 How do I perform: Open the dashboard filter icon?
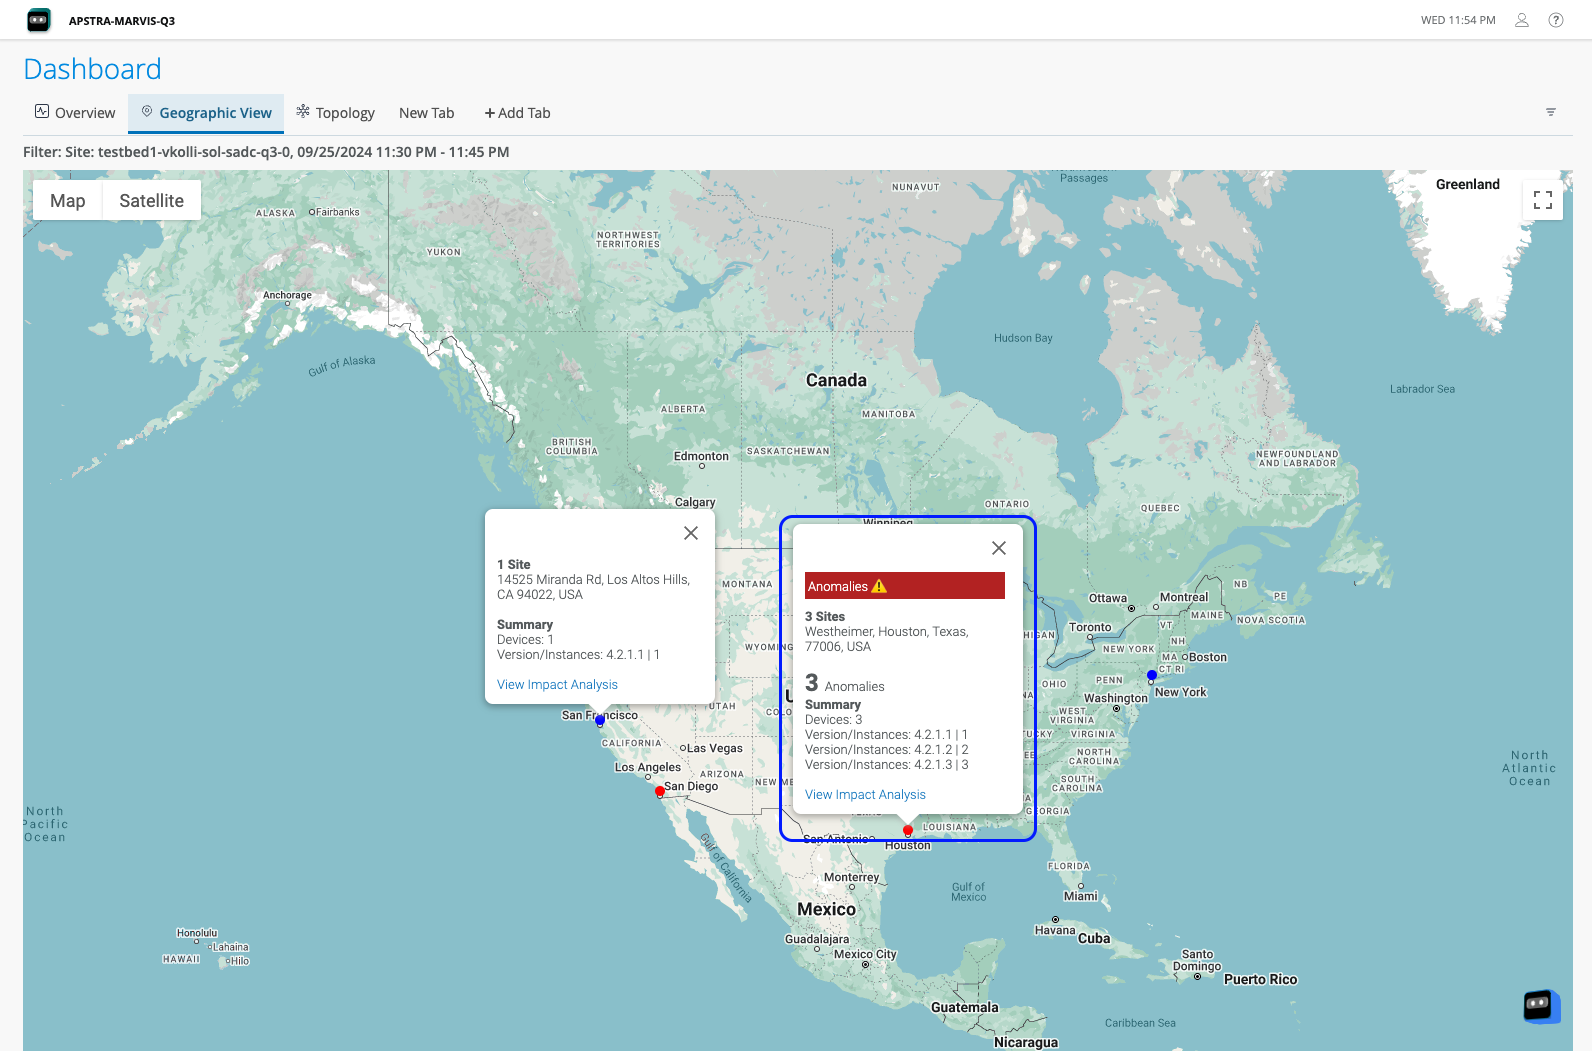pyautogui.click(x=1550, y=112)
